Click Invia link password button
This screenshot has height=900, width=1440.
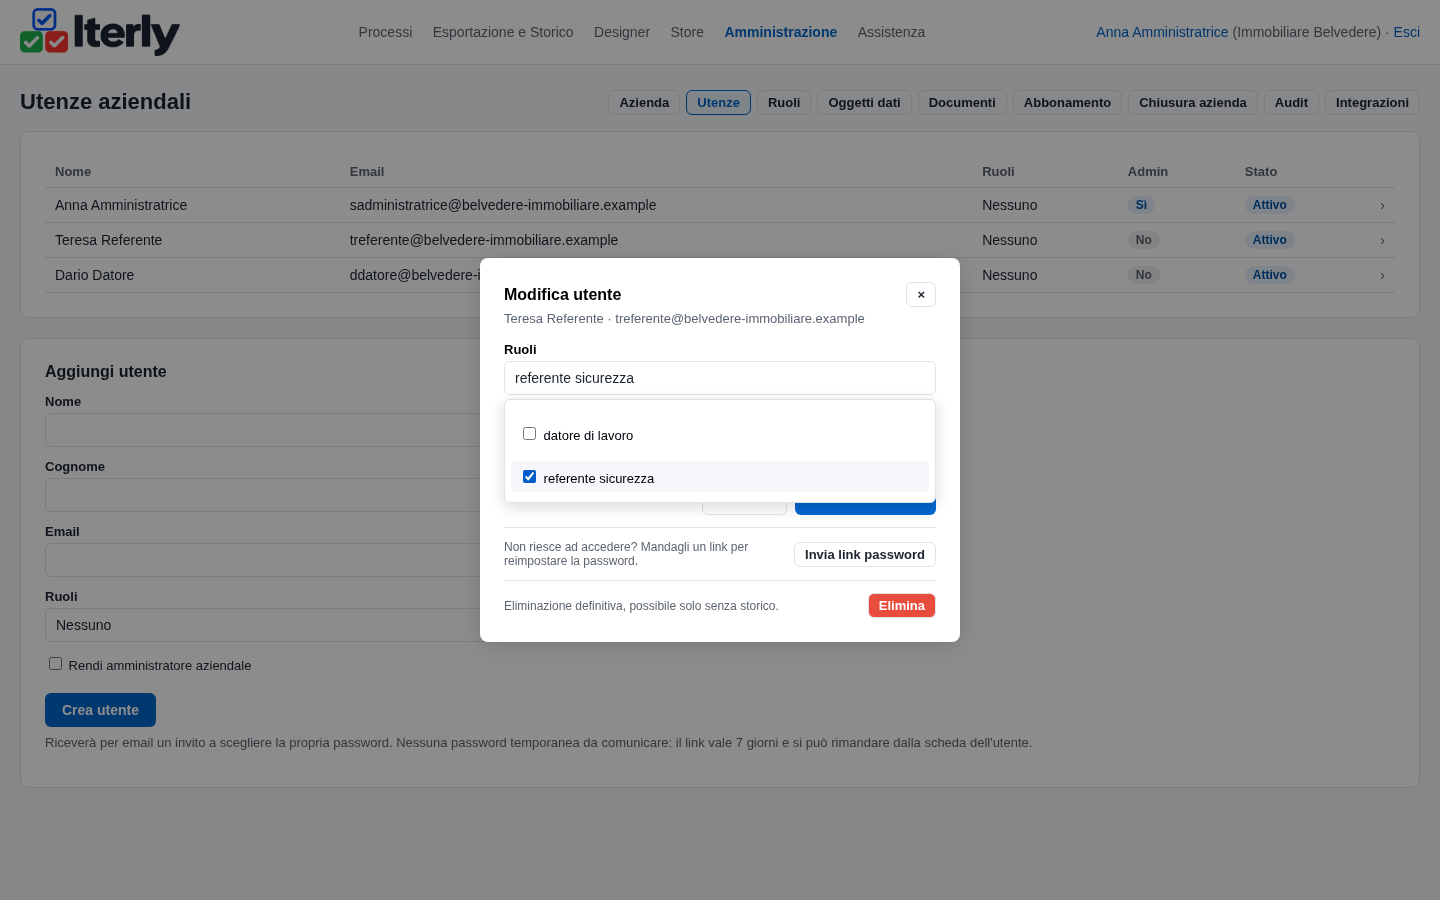[x=865, y=555]
